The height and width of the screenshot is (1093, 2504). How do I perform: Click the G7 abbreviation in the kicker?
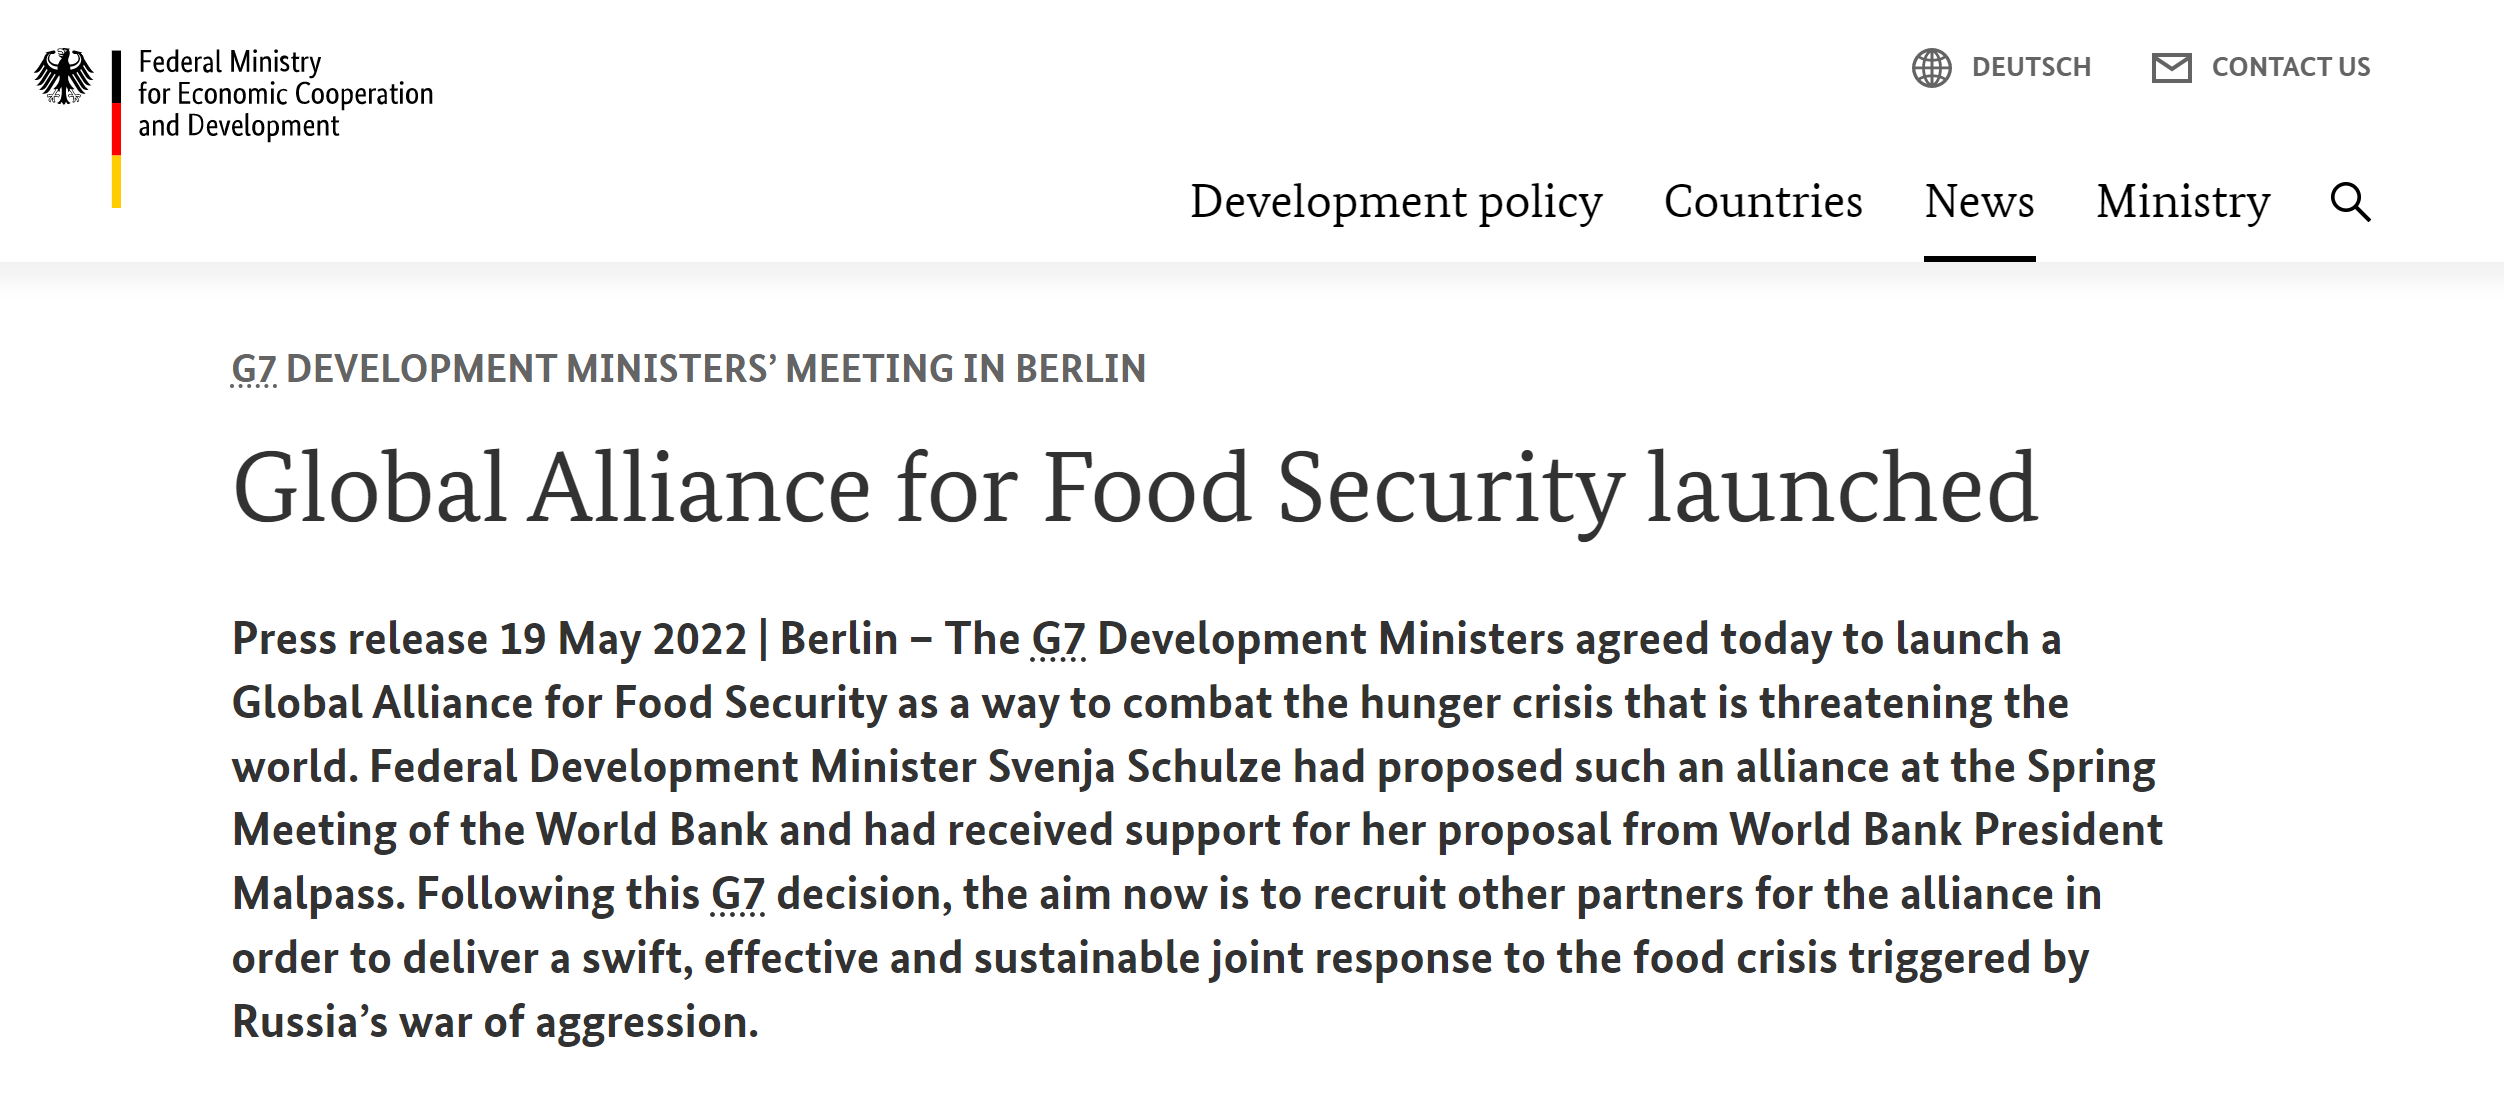coord(254,369)
